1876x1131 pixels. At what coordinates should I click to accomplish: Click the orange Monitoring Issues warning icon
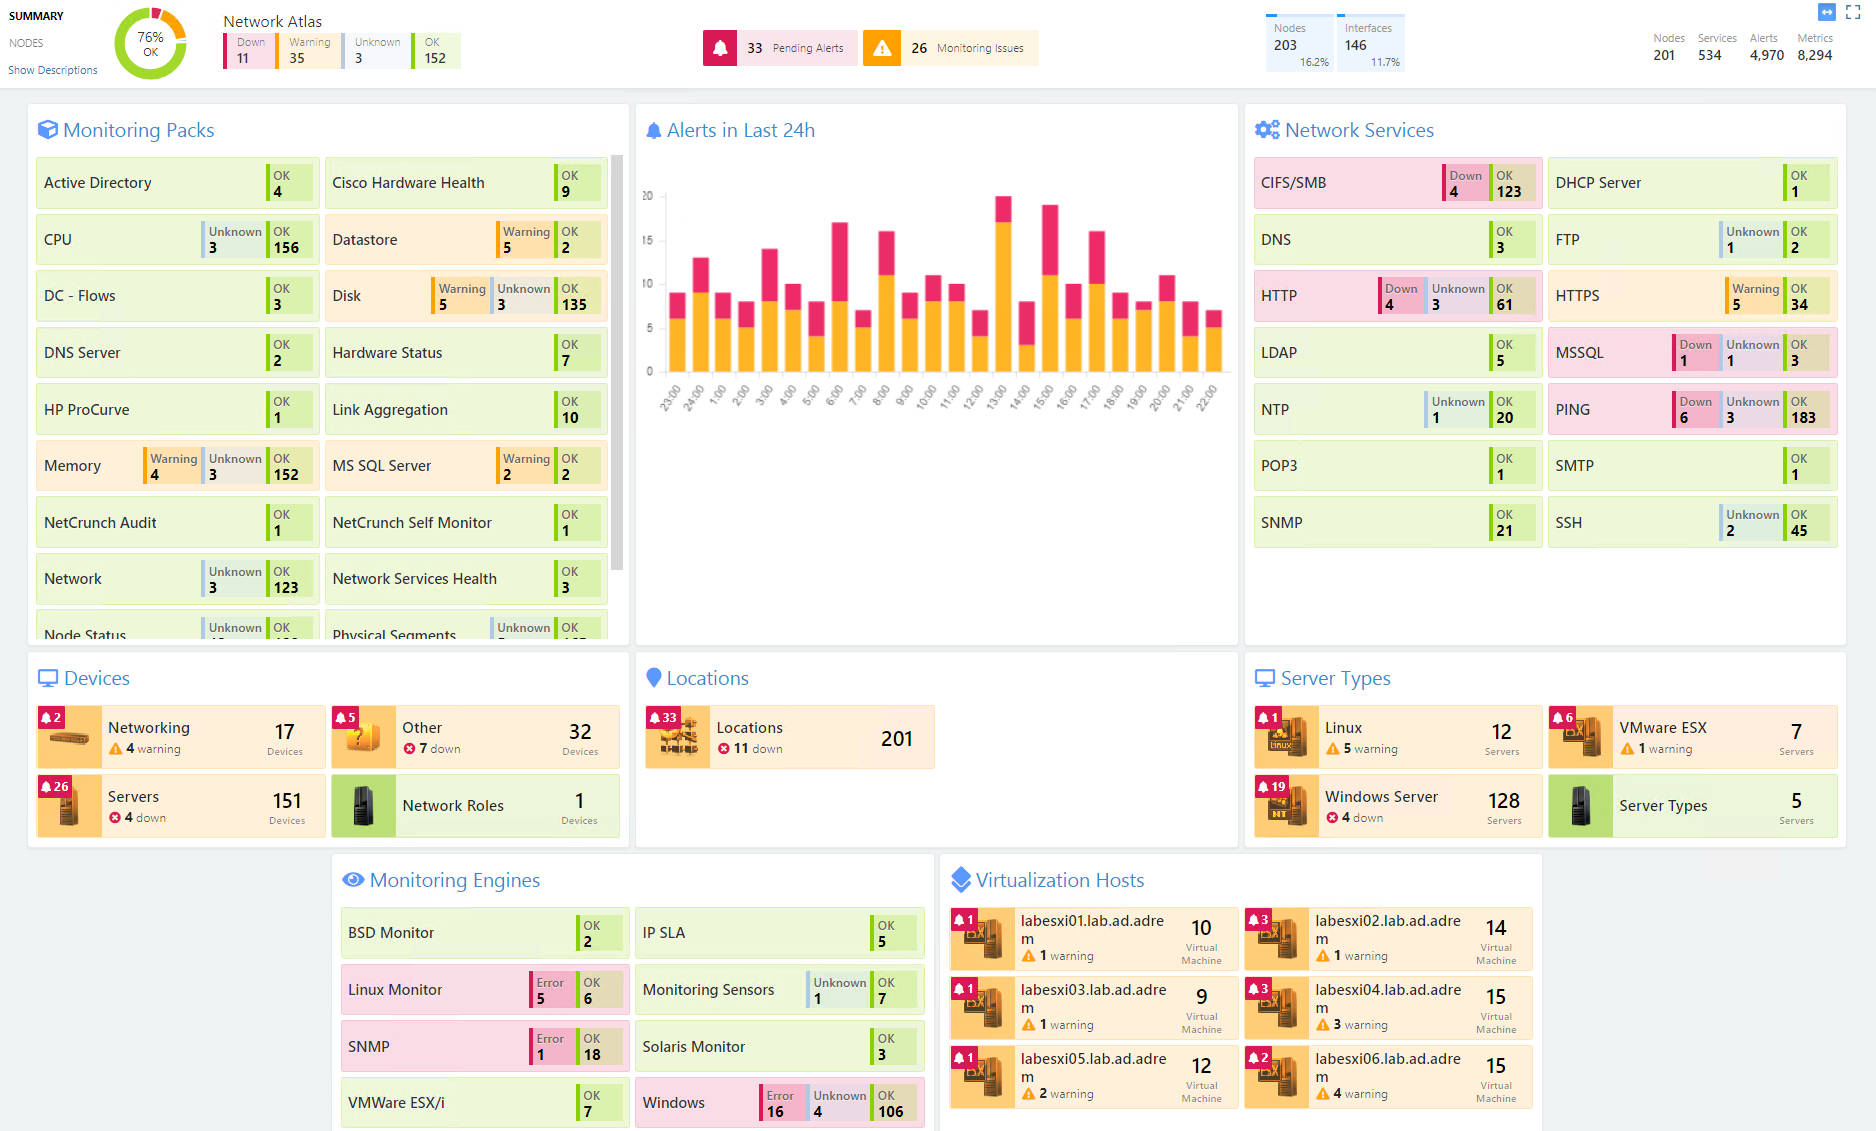[x=881, y=47]
